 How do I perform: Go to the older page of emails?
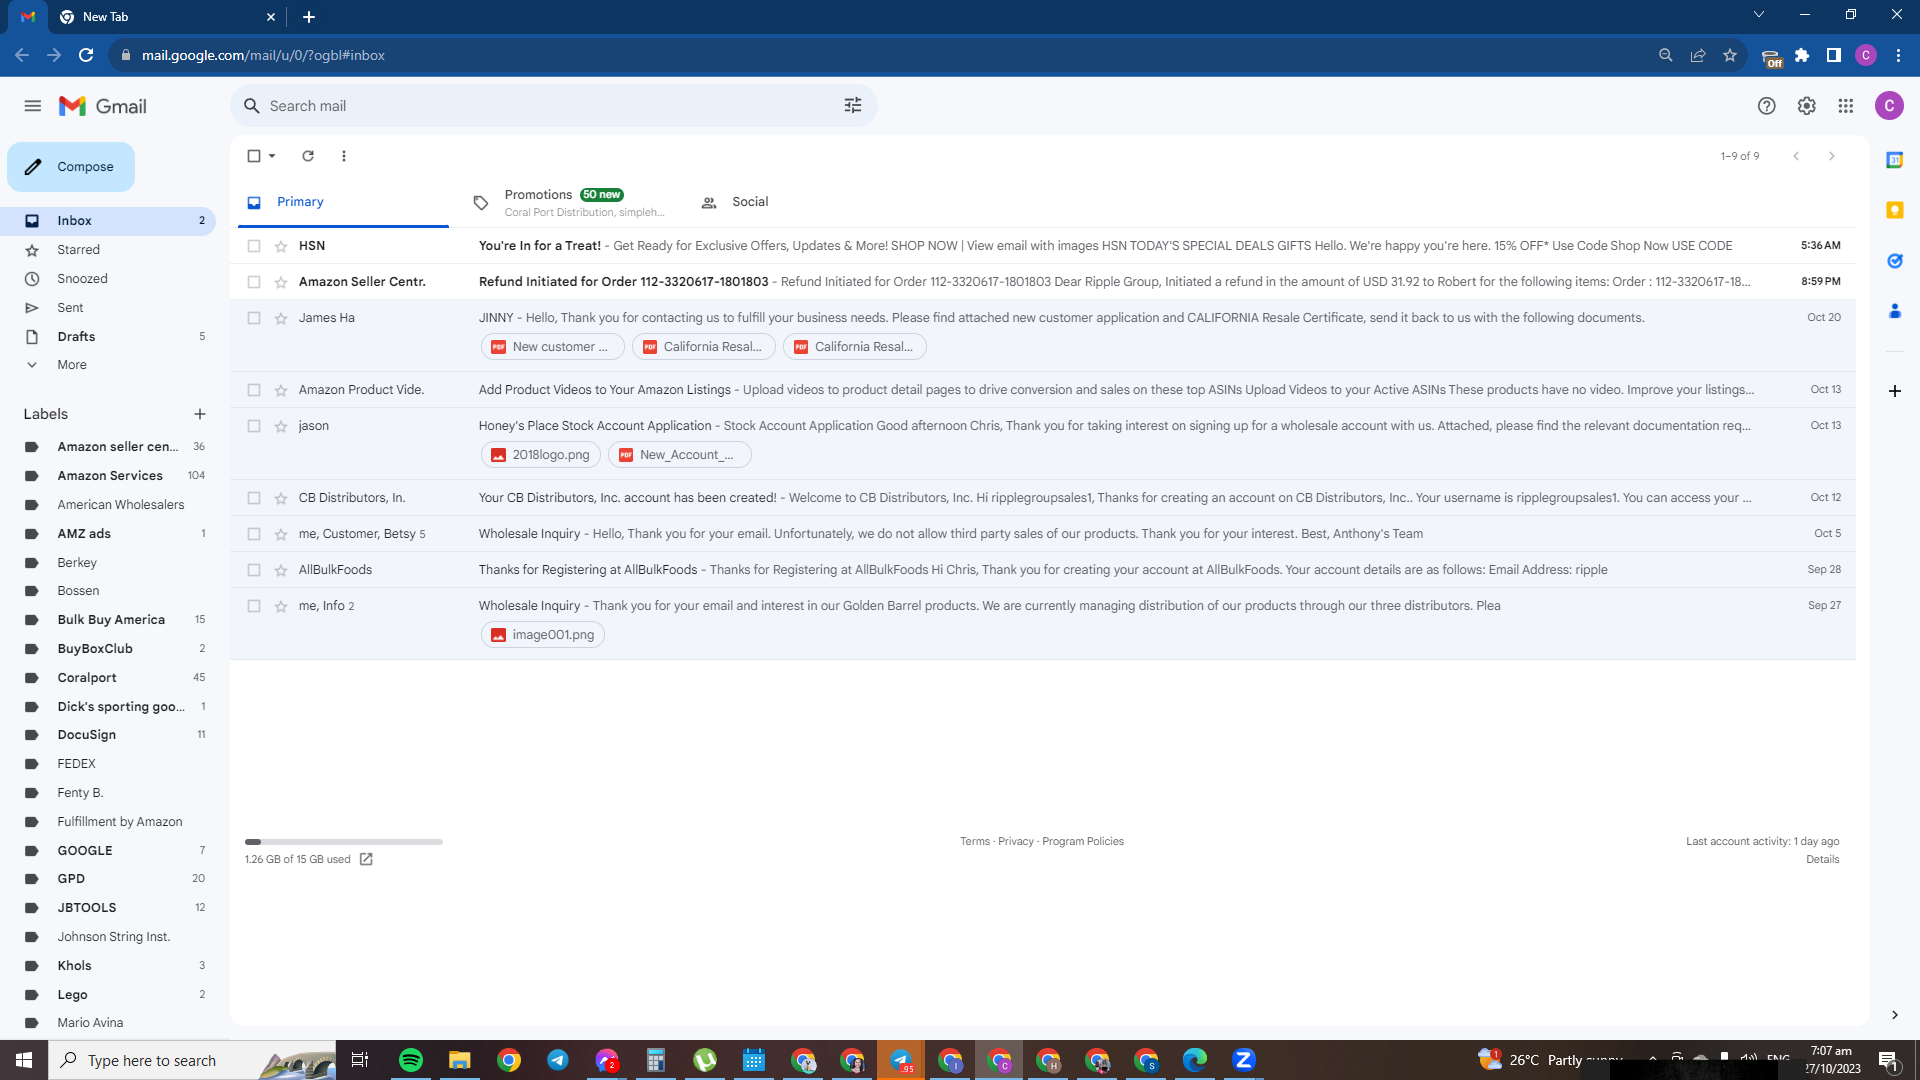[1832, 156]
